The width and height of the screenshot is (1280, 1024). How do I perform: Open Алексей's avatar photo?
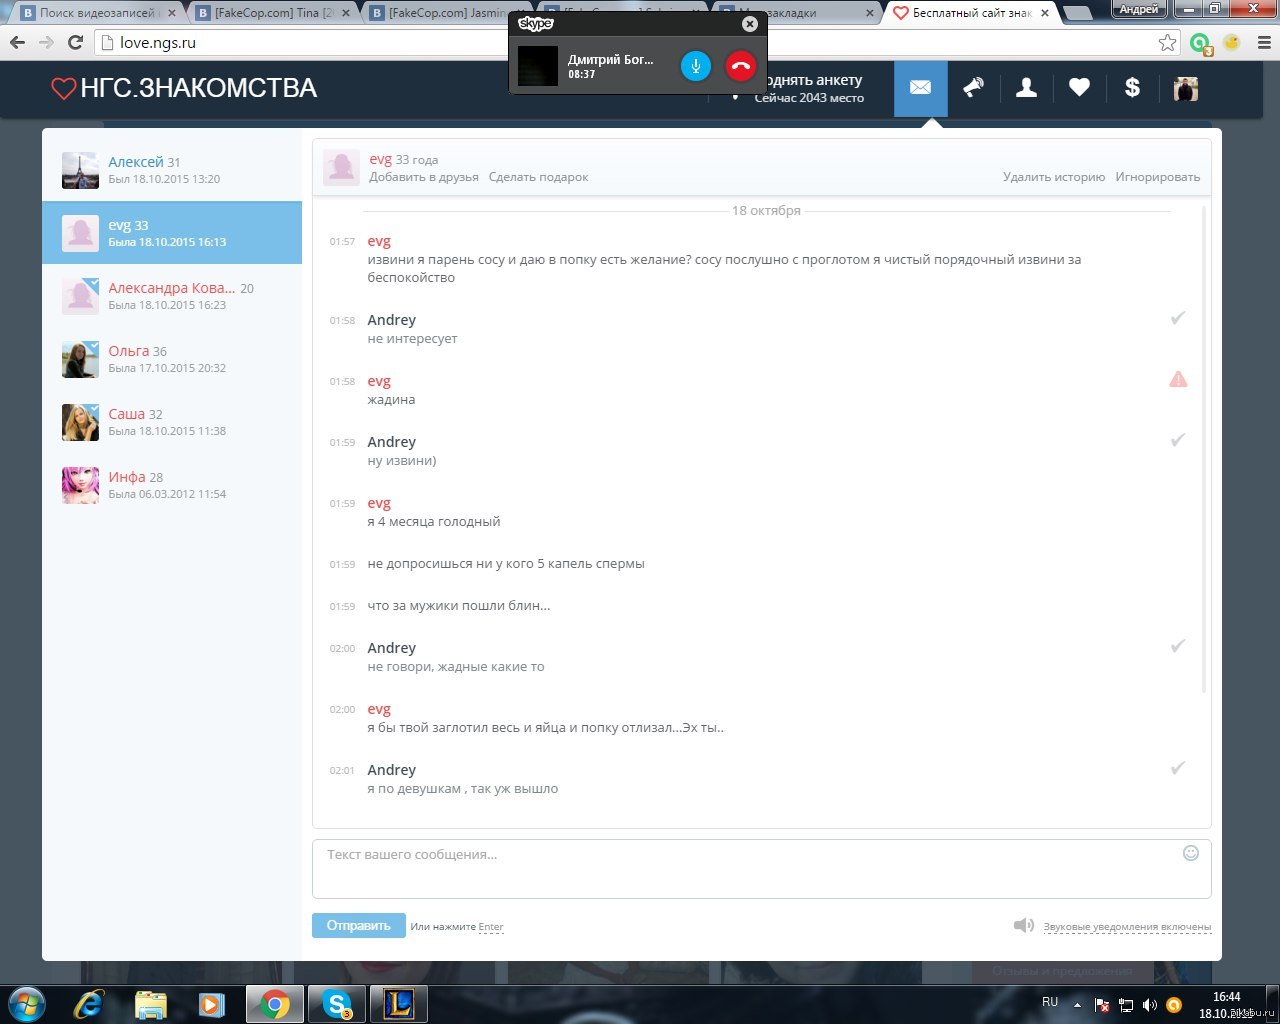pos(80,170)
